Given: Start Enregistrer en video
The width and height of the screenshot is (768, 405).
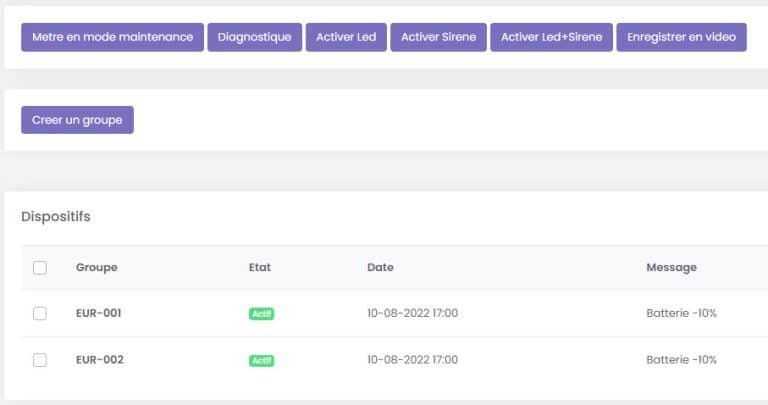Looking at the screenshot, I should coord(681,37).
